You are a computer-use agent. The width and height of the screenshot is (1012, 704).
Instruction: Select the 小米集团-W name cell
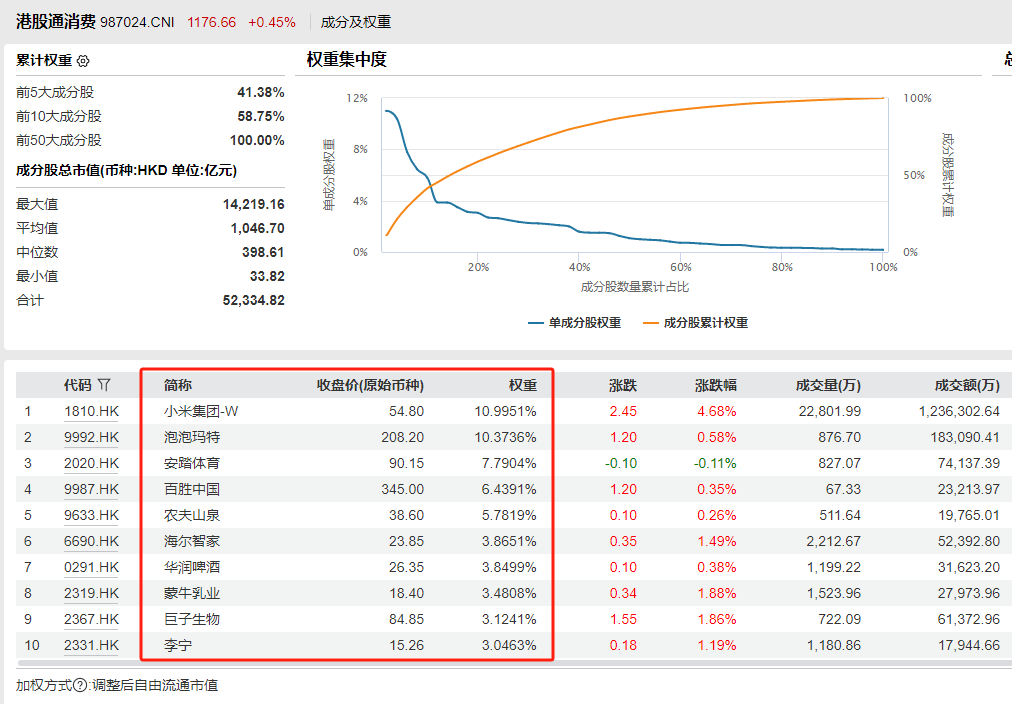[x=201, y=411]
